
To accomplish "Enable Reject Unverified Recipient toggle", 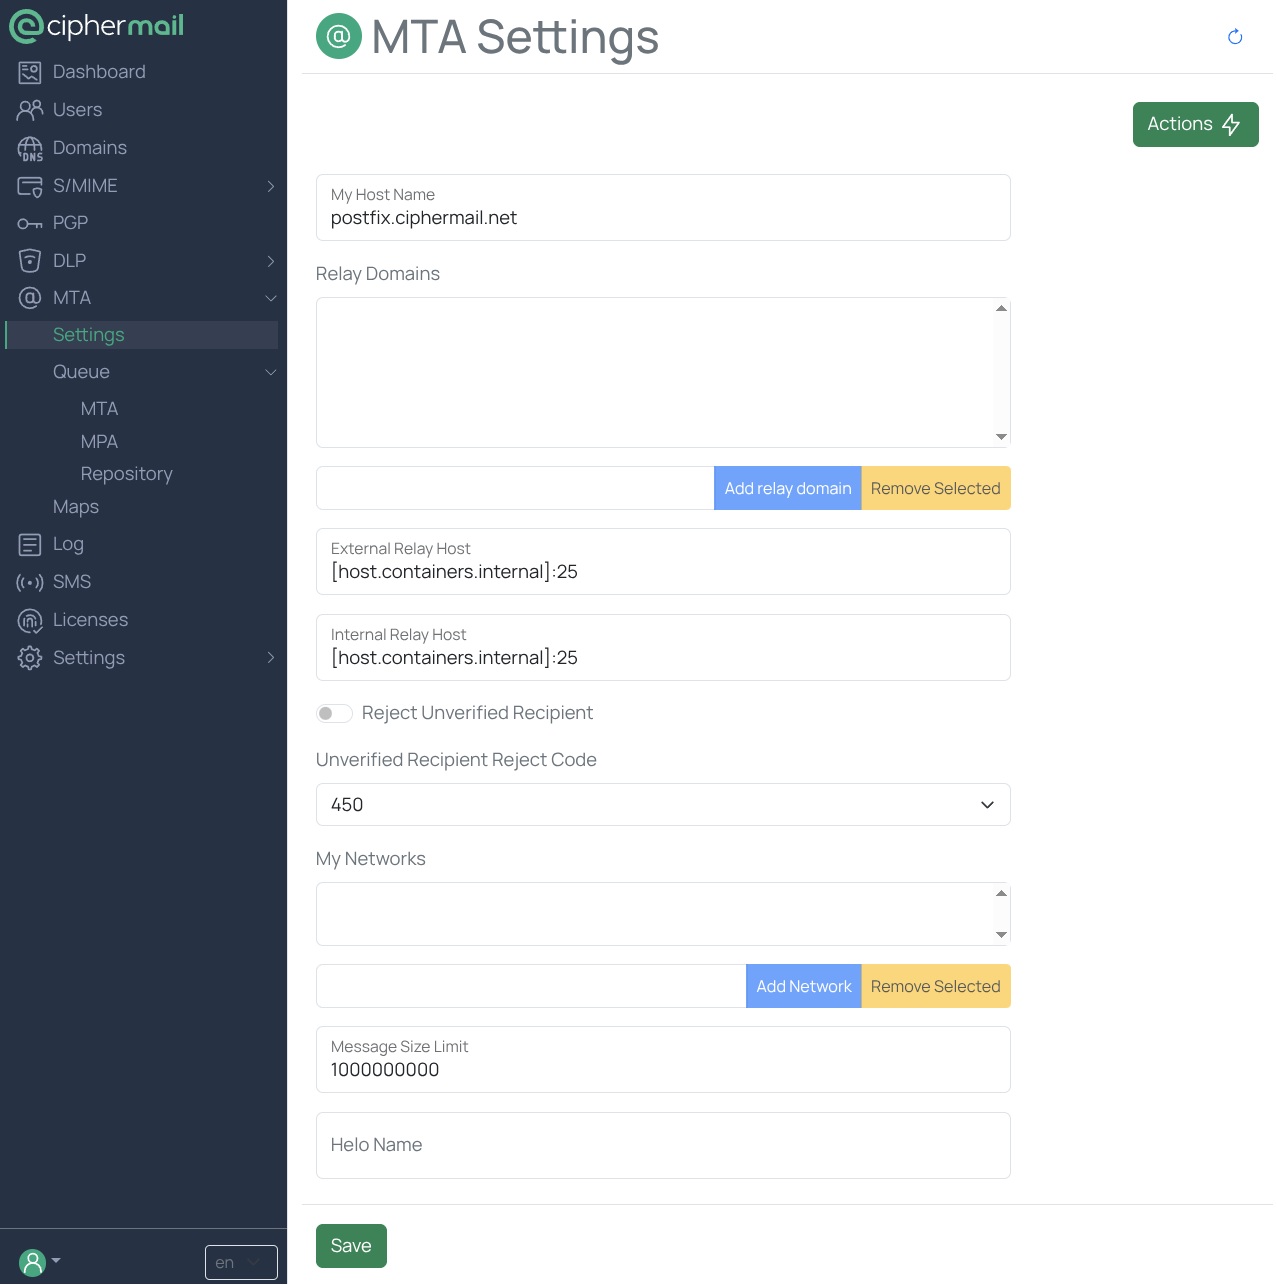I will [x=334, y=713].
